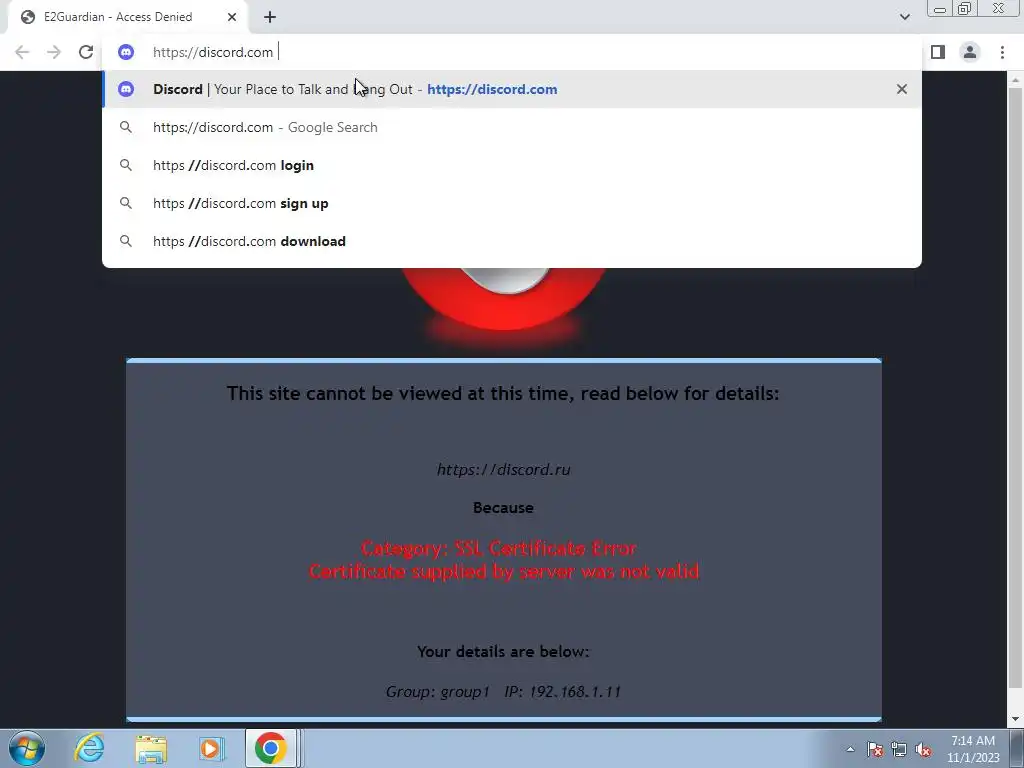Image resolution: width=1024 pixels, height=768 pixels.
Task: Click the network tray icon
Action: pos(899,749)
